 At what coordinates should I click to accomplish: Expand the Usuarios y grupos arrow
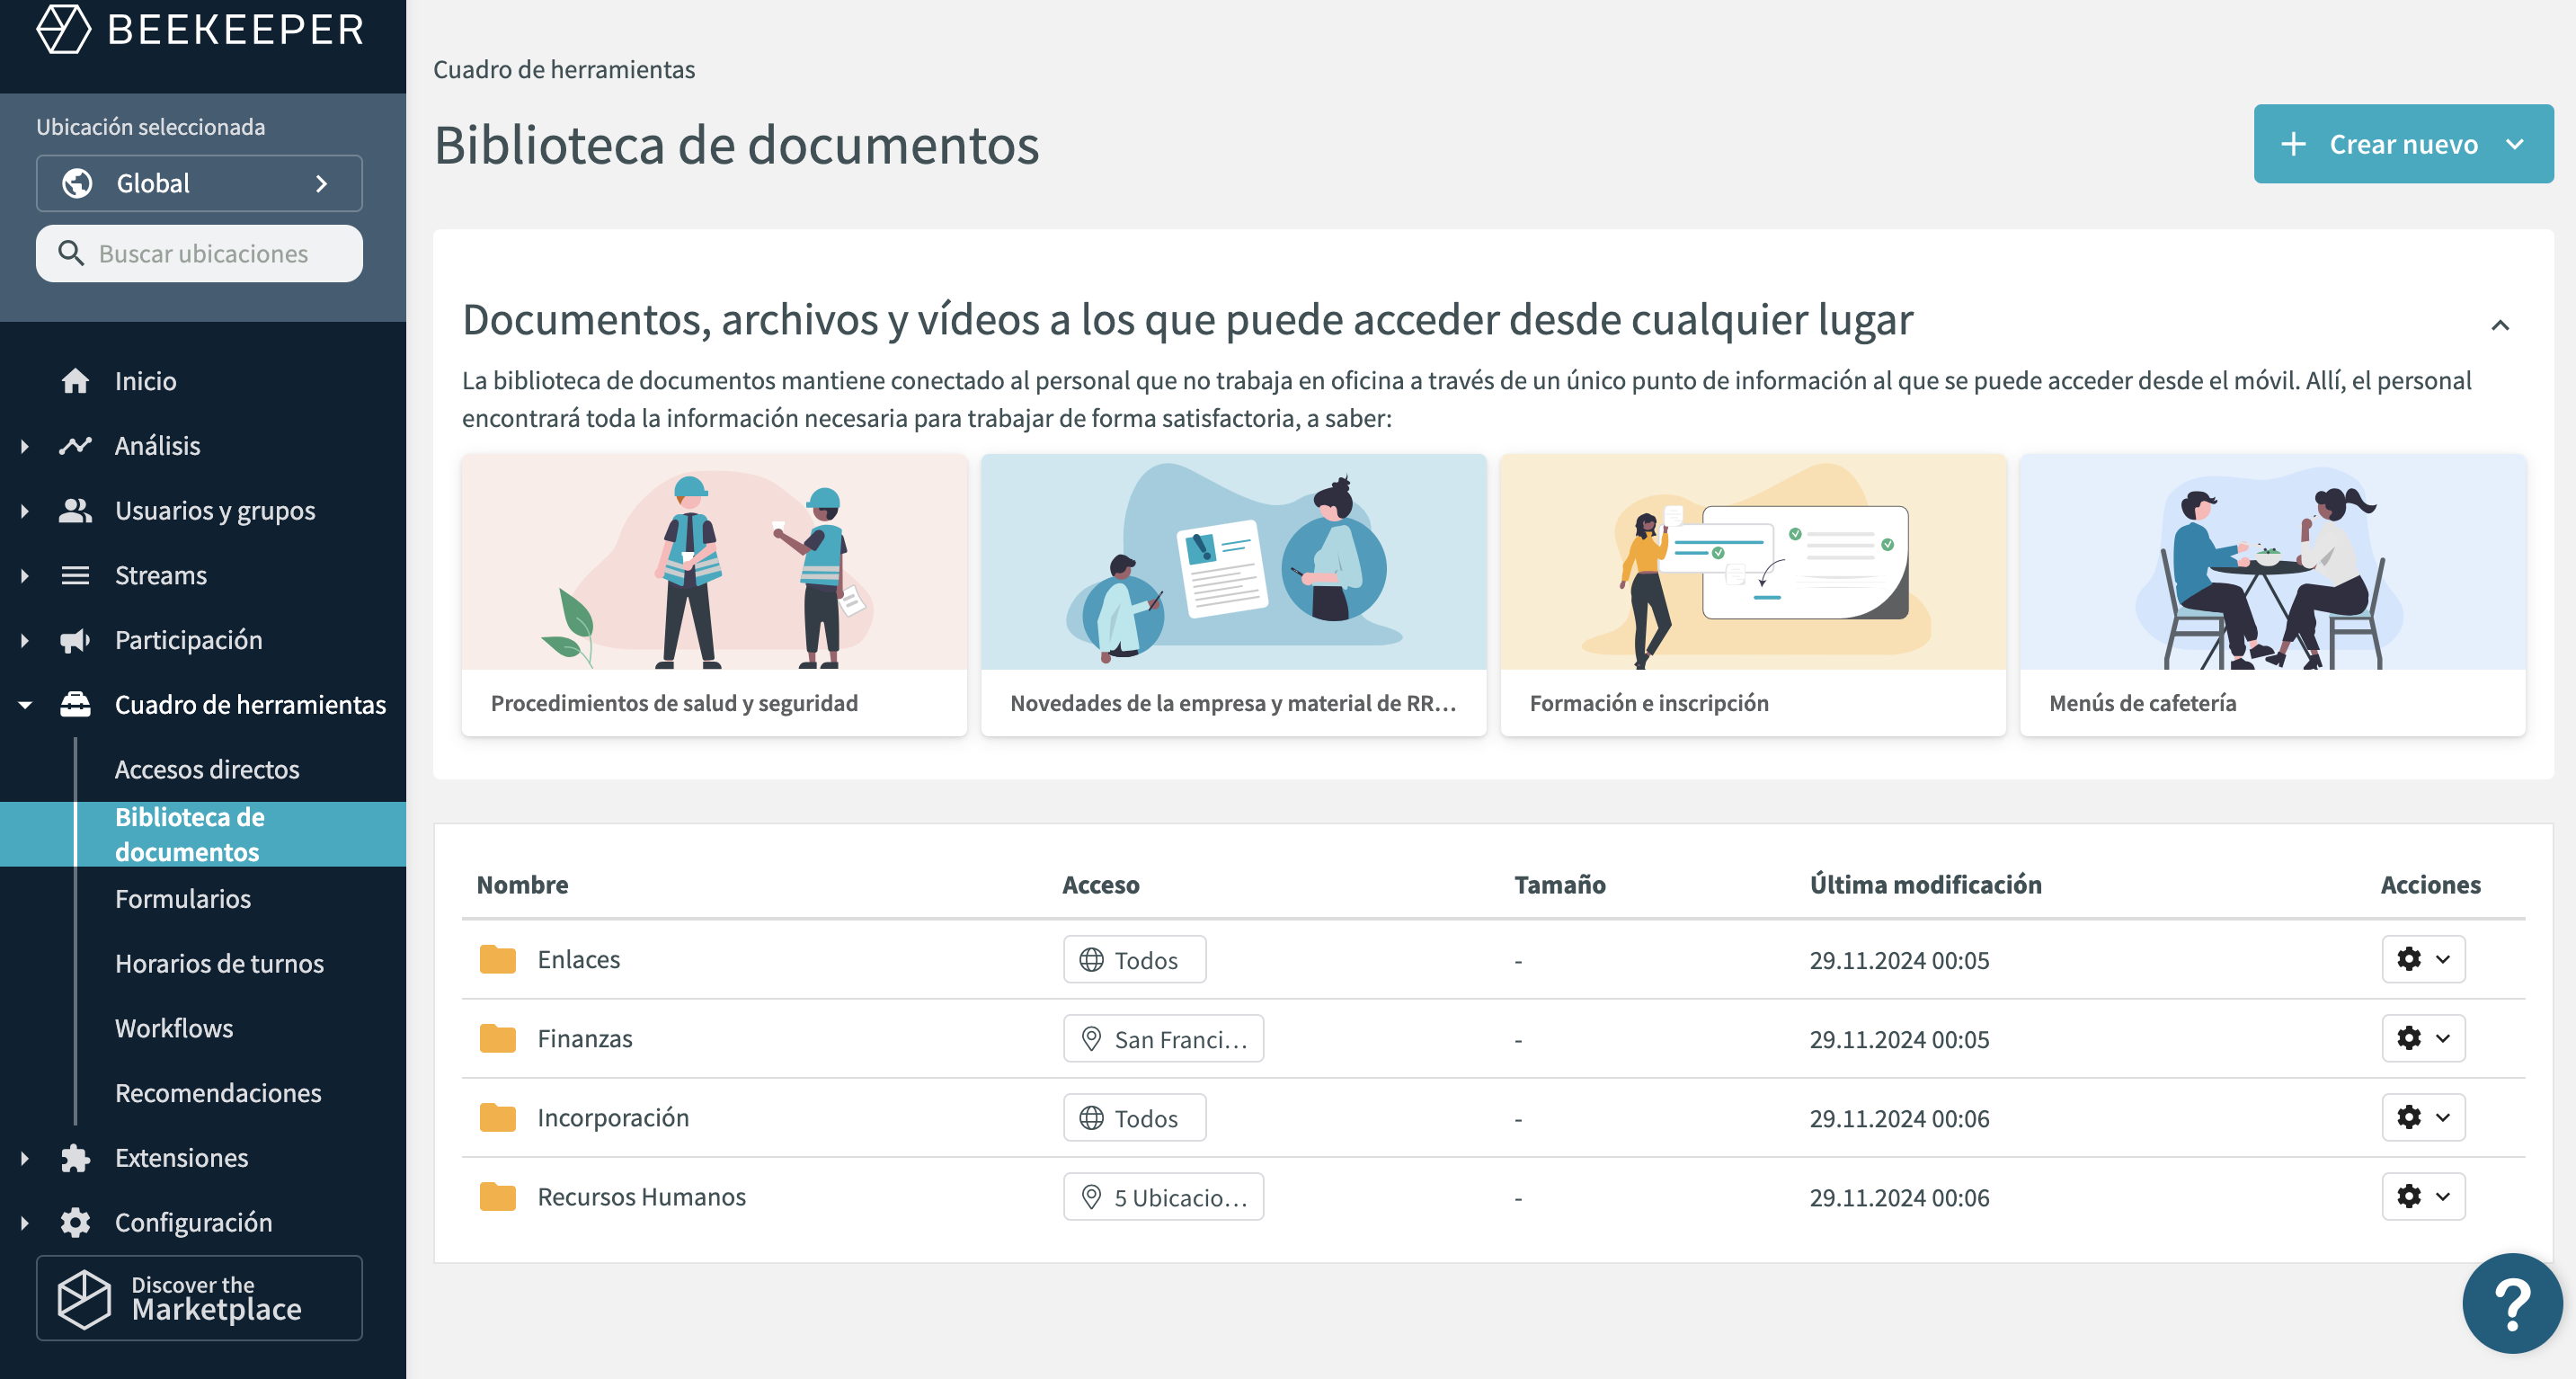[25, 511]
